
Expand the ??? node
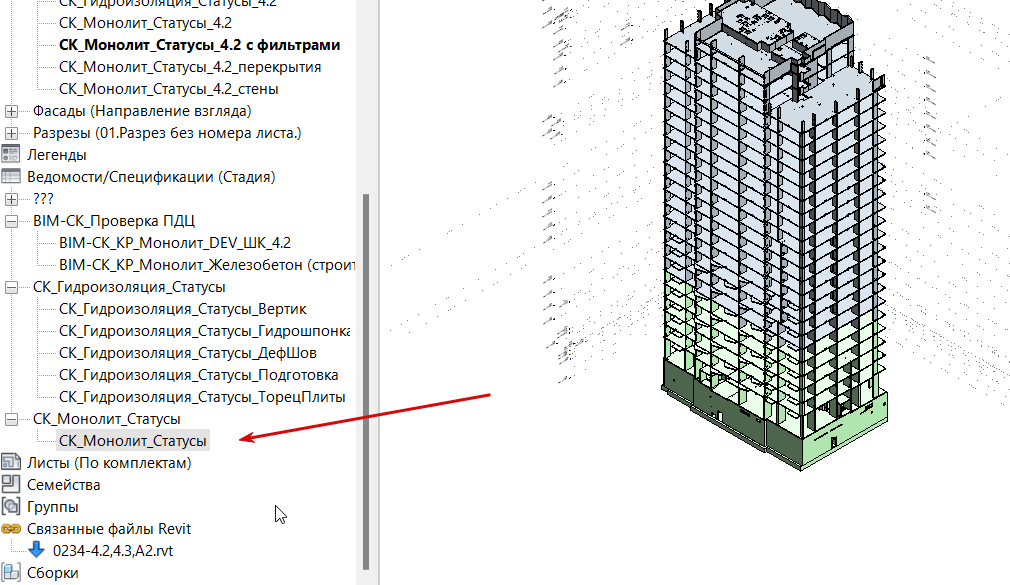(11, 199)
